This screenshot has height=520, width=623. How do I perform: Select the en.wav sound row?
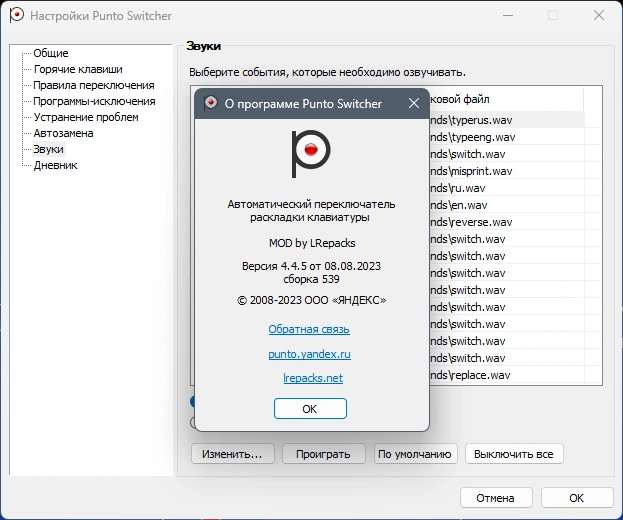click(507, 205)
